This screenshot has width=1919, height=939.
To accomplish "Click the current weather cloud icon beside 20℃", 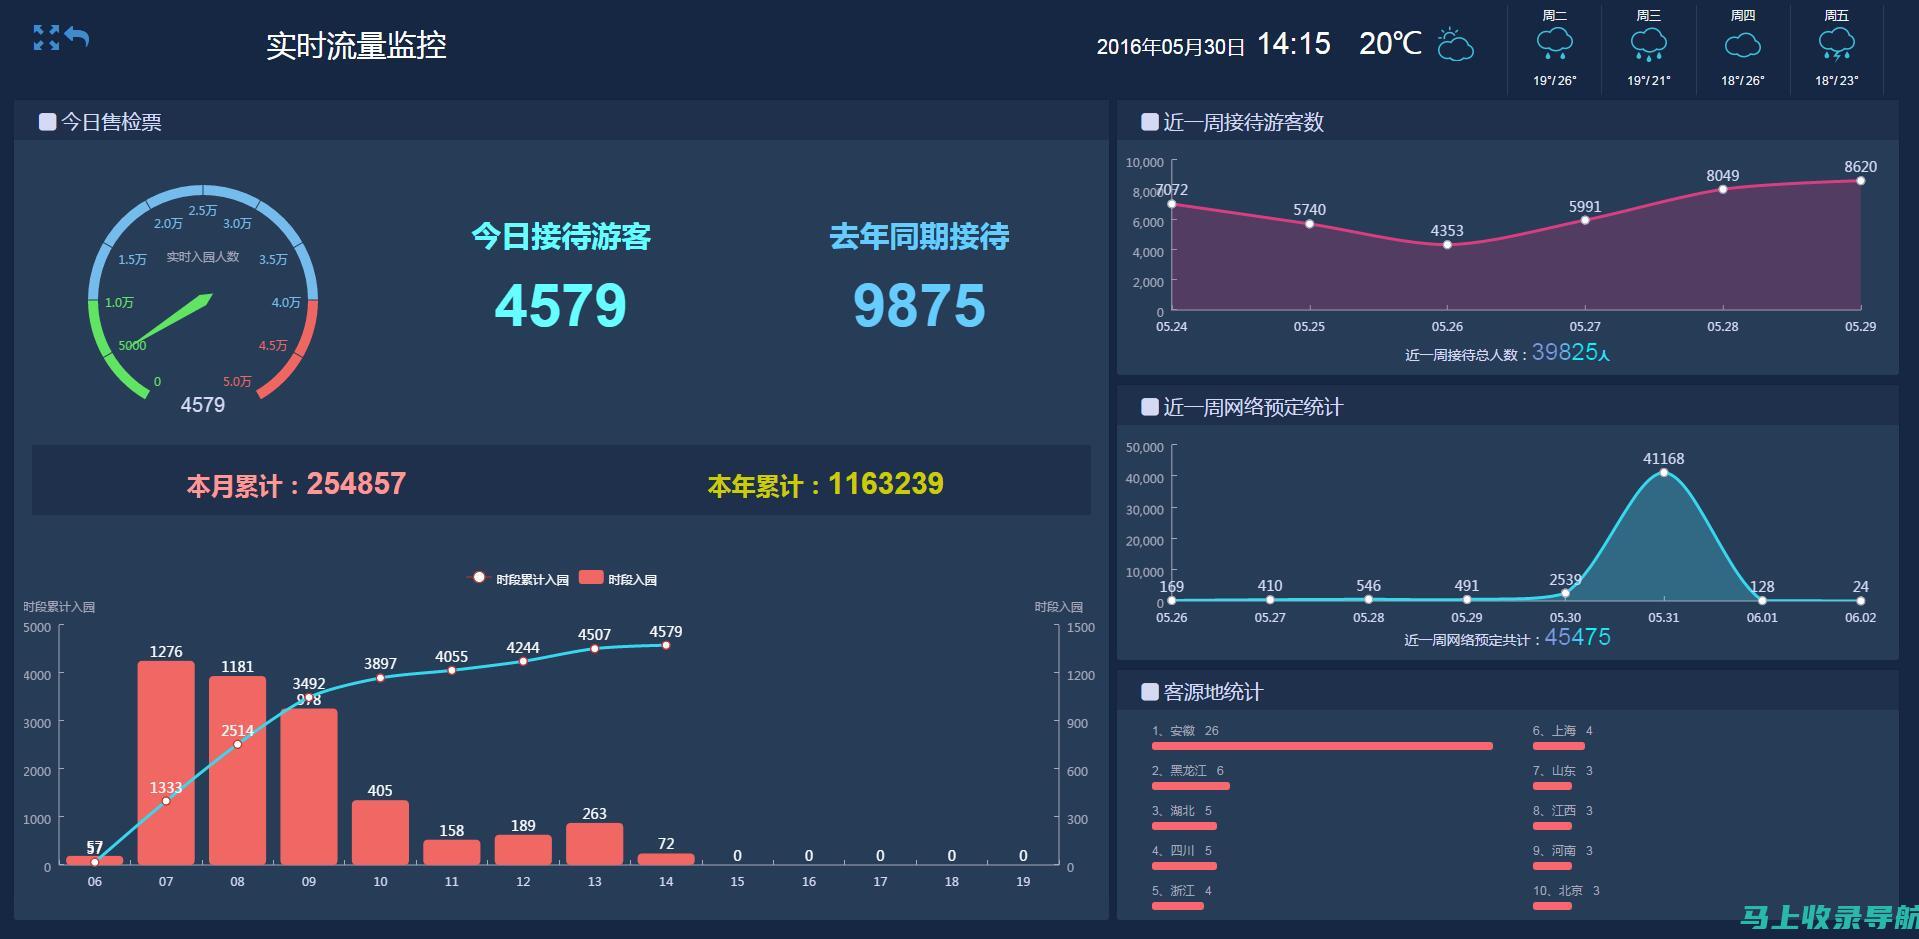I will pos(1455,45).
